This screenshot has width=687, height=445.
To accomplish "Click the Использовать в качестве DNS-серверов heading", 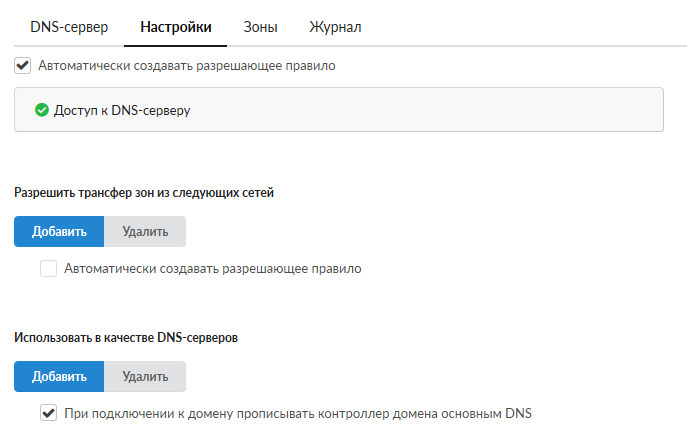I will click(x=125, y=337).
